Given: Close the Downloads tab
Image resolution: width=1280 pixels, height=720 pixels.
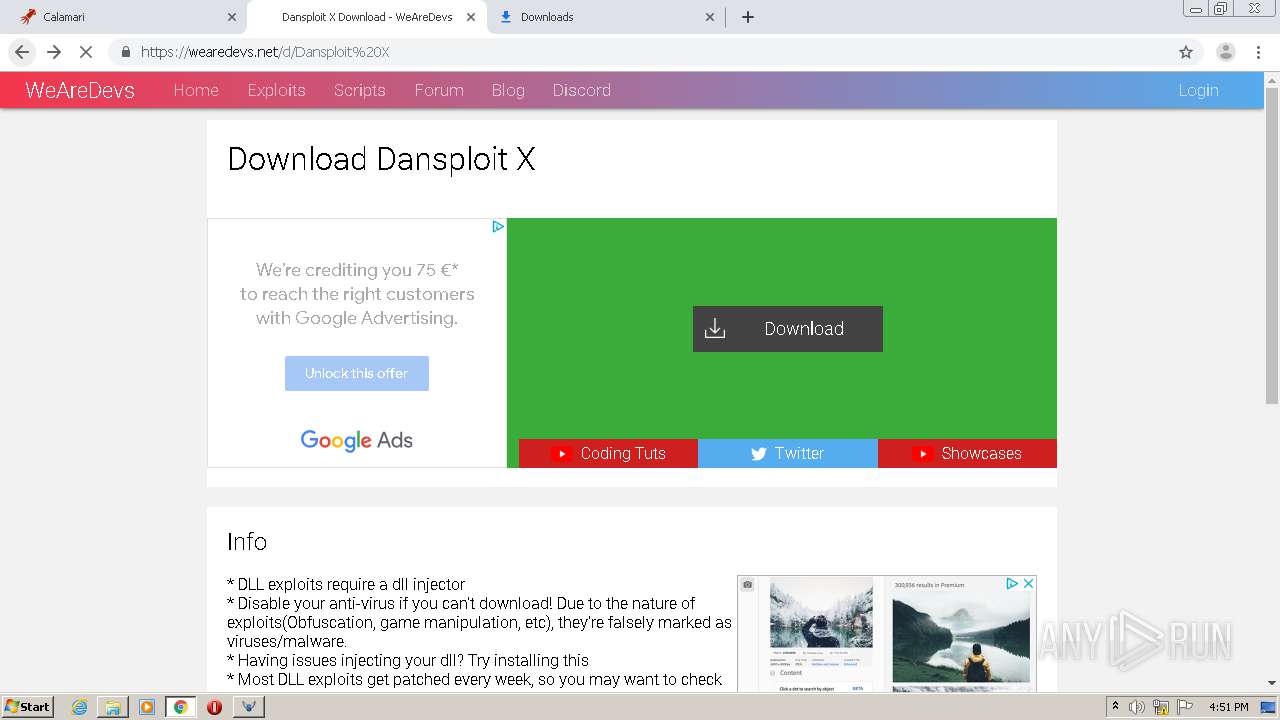Looking at the screenshot, I should (x=710, y=17).
